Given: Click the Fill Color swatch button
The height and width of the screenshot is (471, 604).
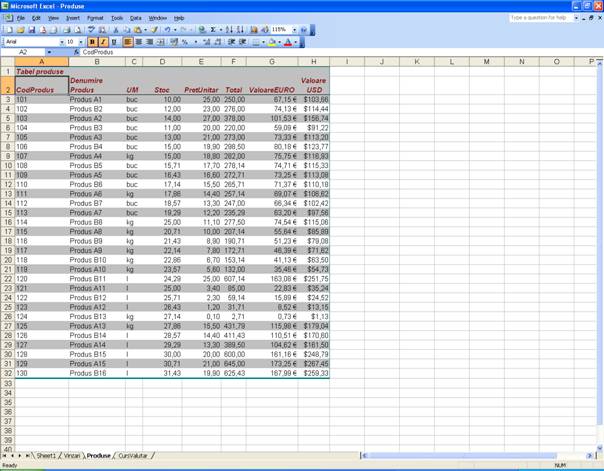Looking at the screenshot, I should click(271, 42).
